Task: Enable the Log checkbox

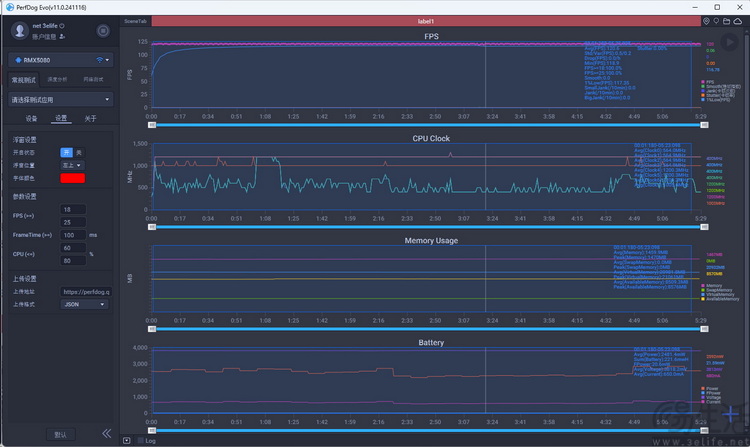Action: click(x=141, y=440)
